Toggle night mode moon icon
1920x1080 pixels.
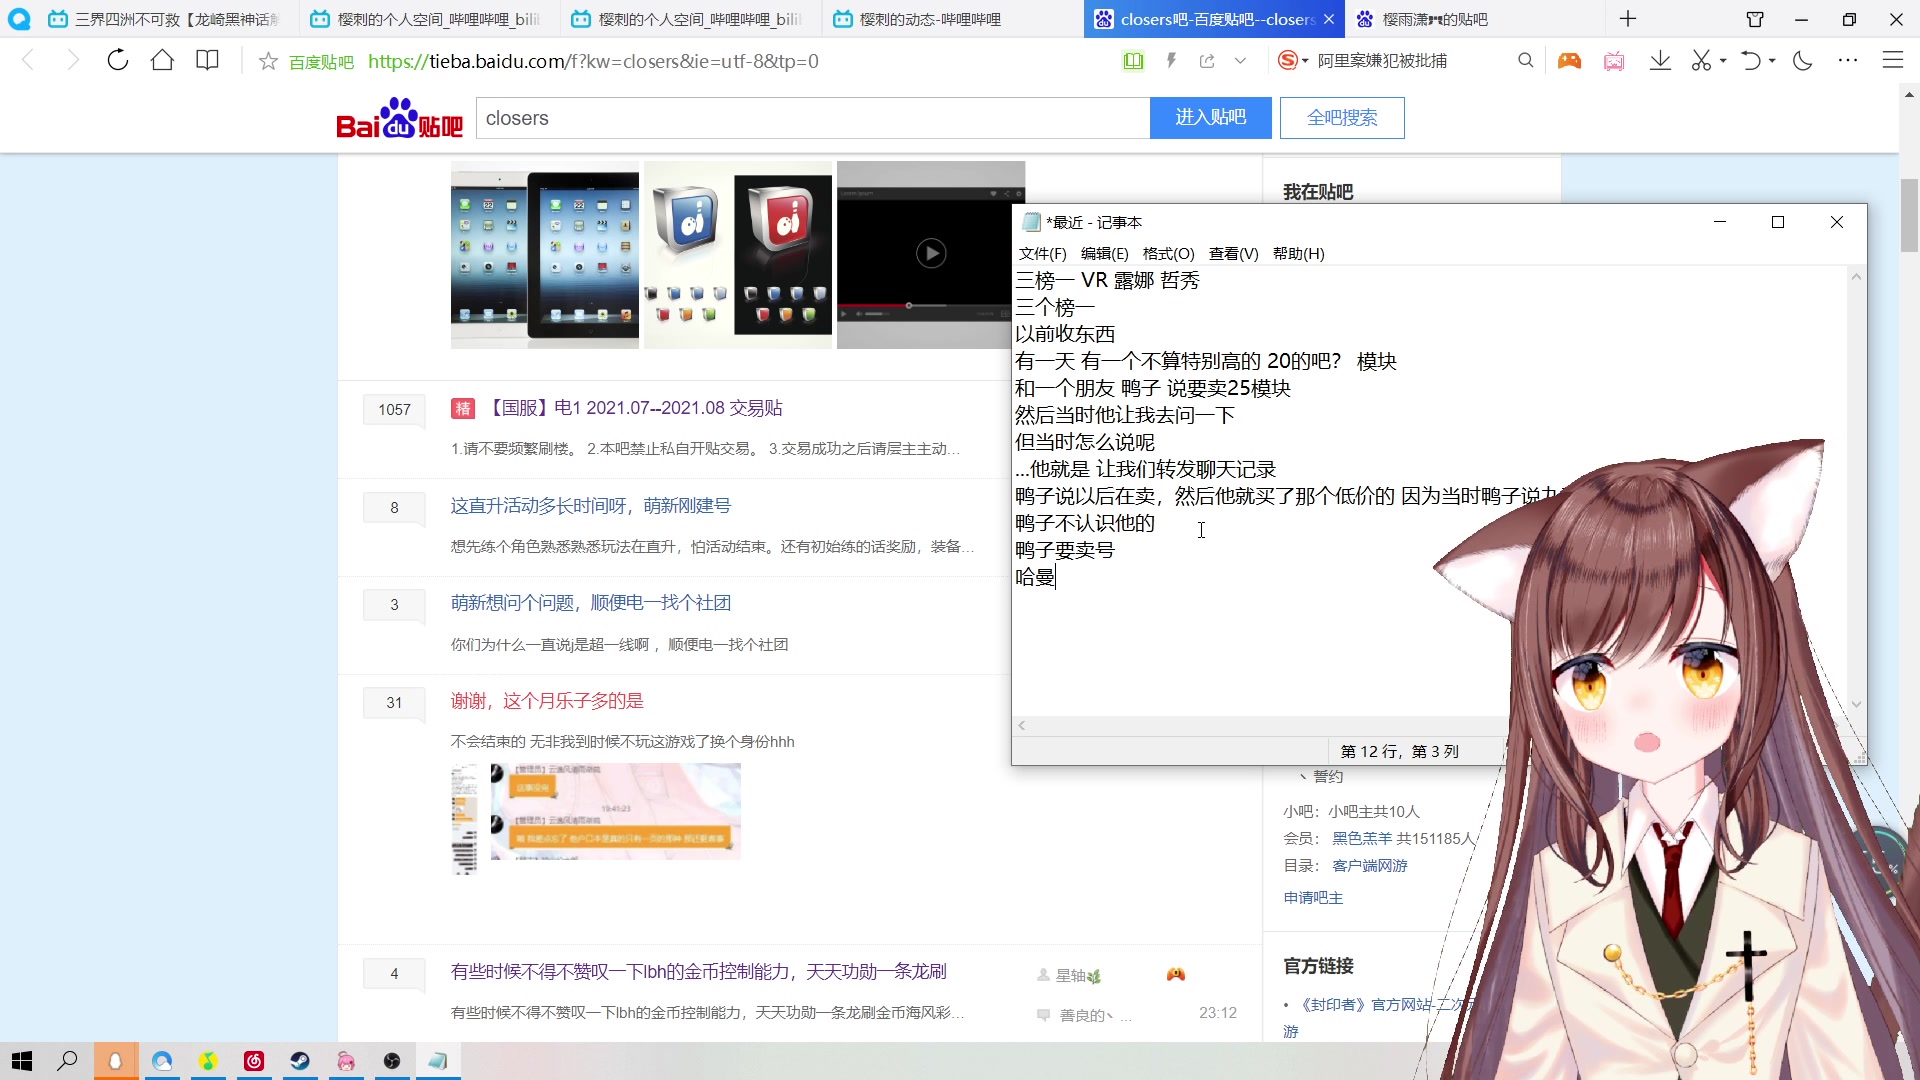[1802, 61]
